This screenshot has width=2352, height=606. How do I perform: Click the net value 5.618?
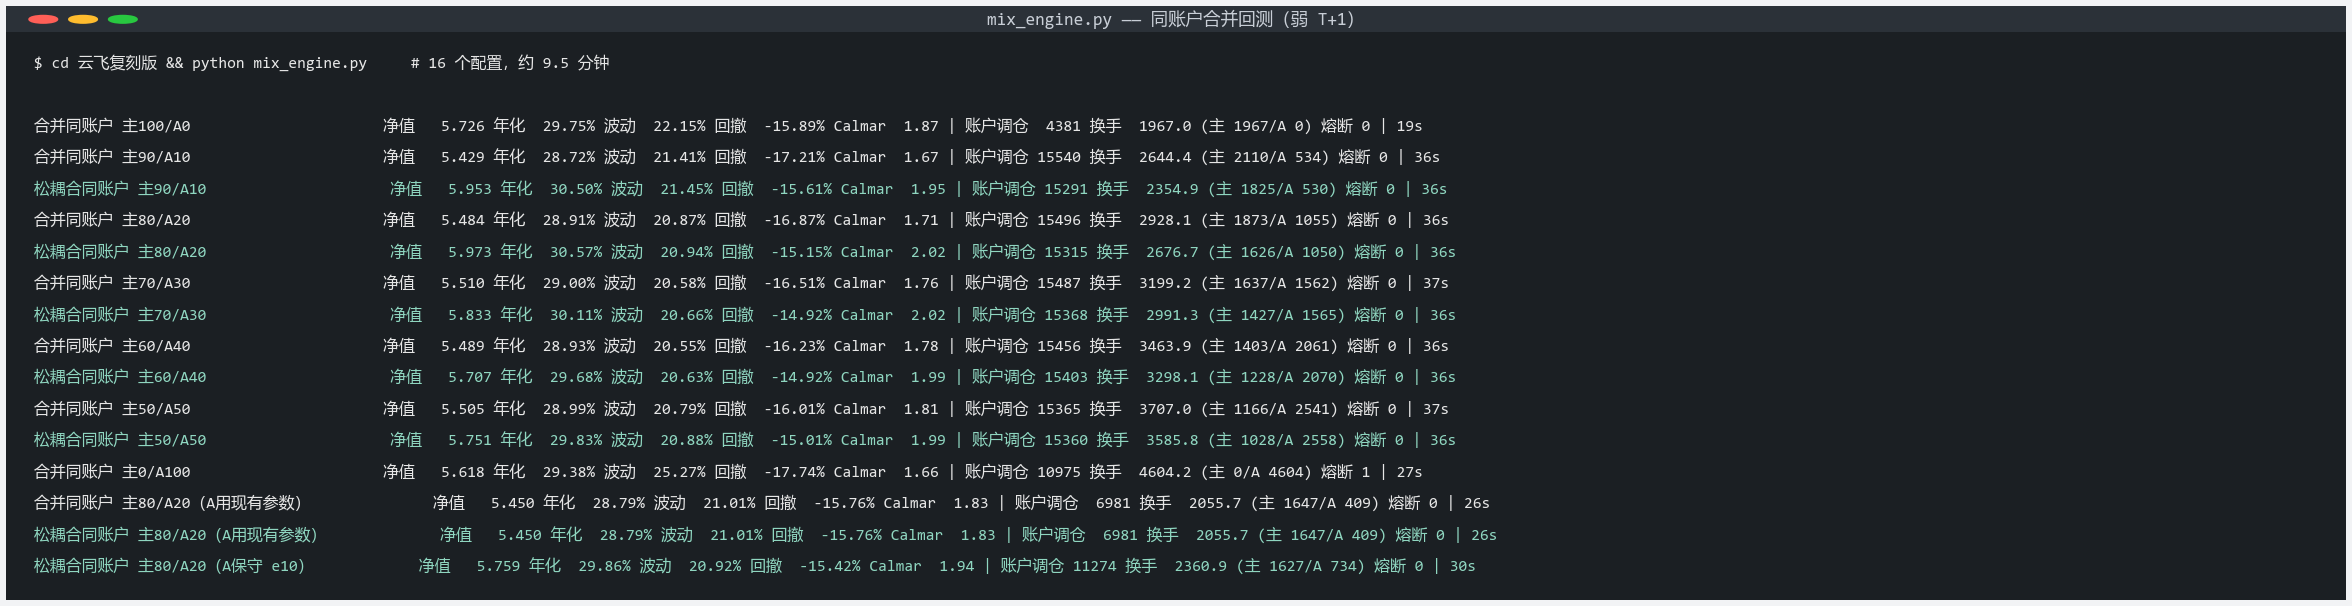[463, 472]
